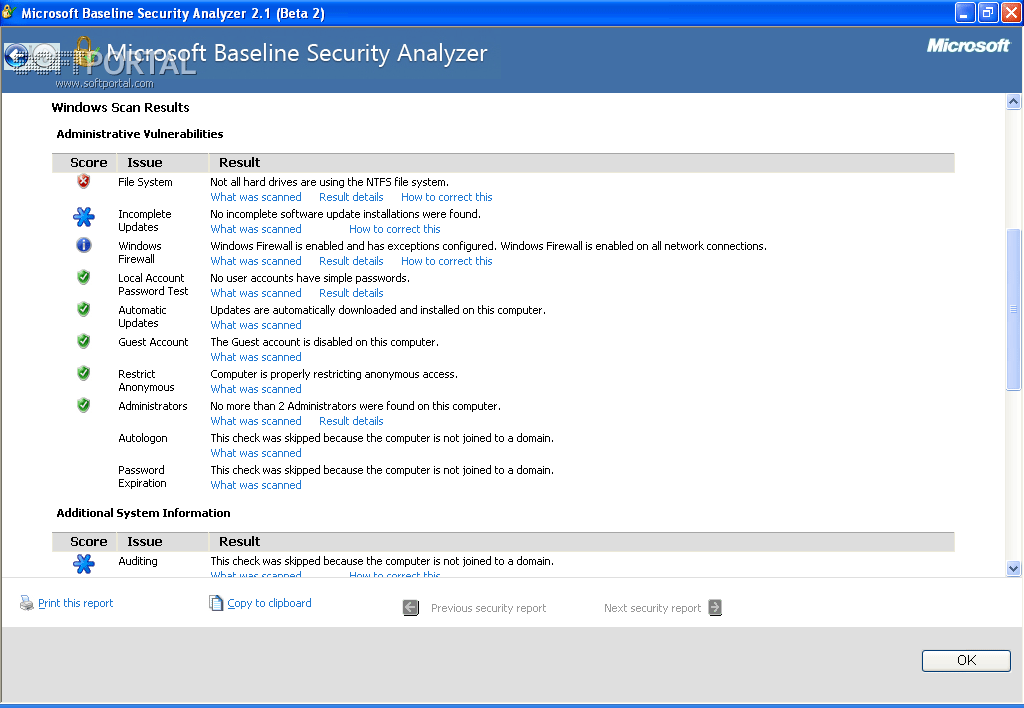Click the red X score icon for File System
The width and height of the screenshot is (1024, 708).
84,182
